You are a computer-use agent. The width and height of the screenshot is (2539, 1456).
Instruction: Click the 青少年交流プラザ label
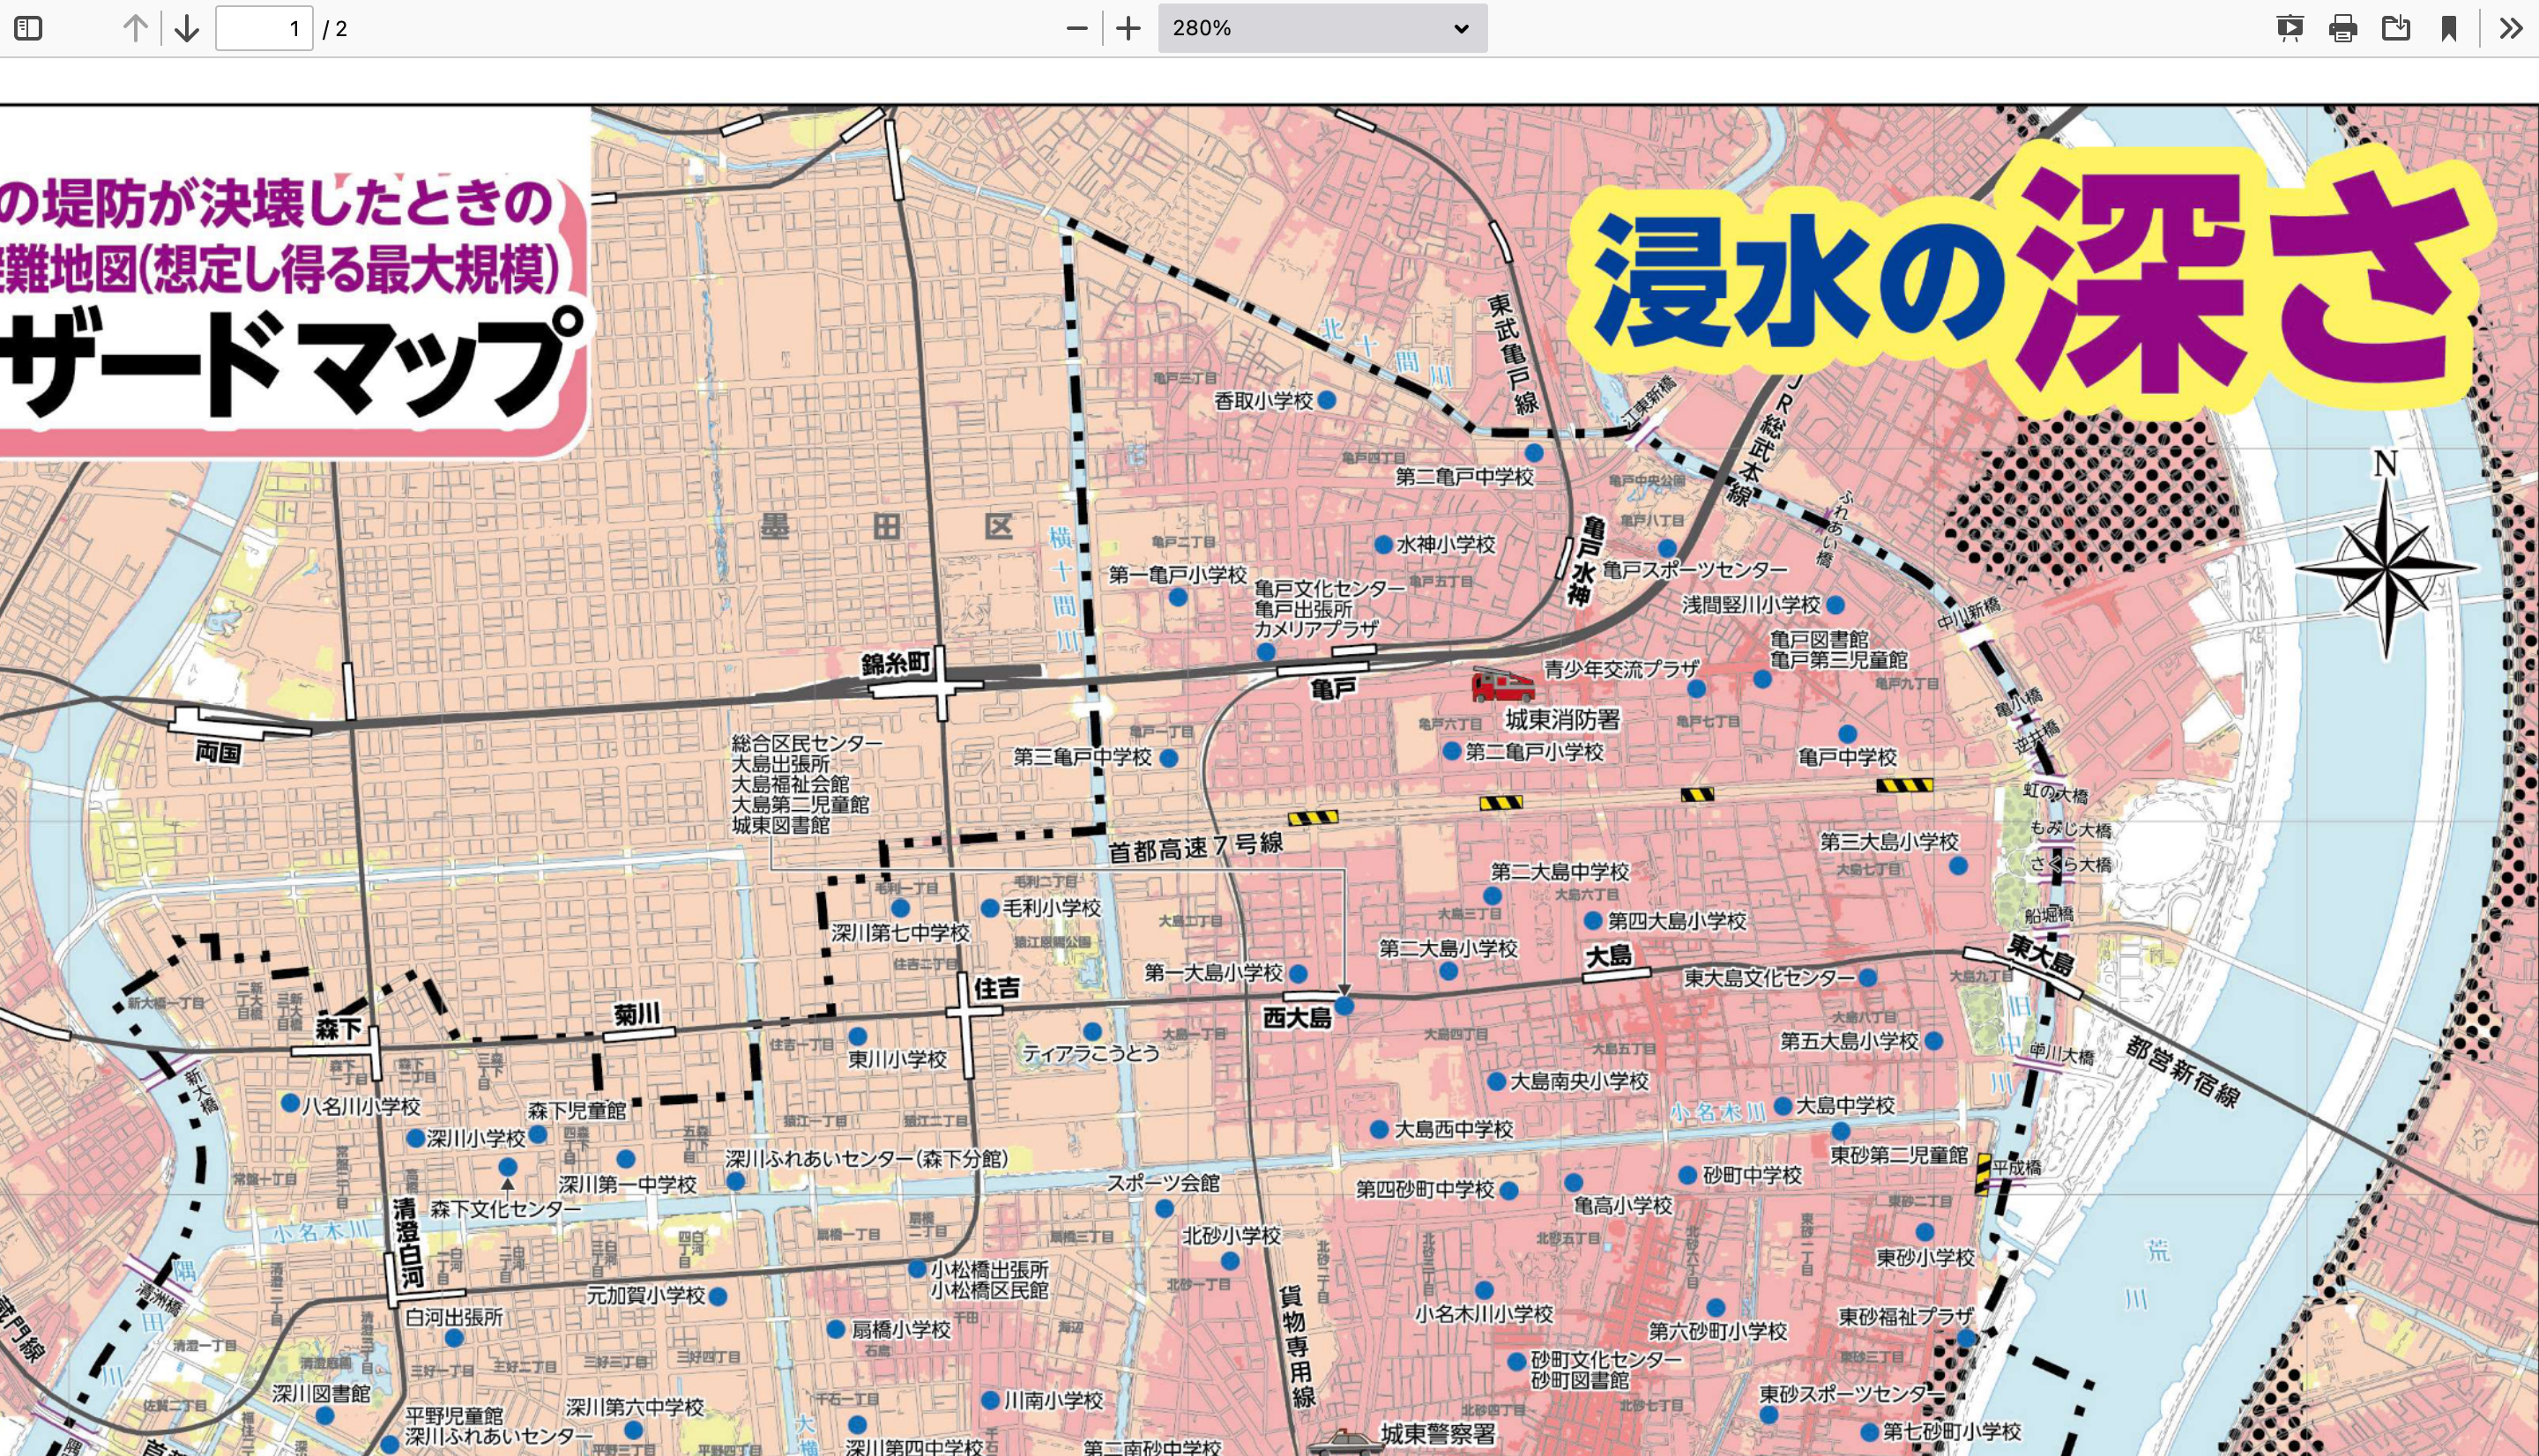1622,669
